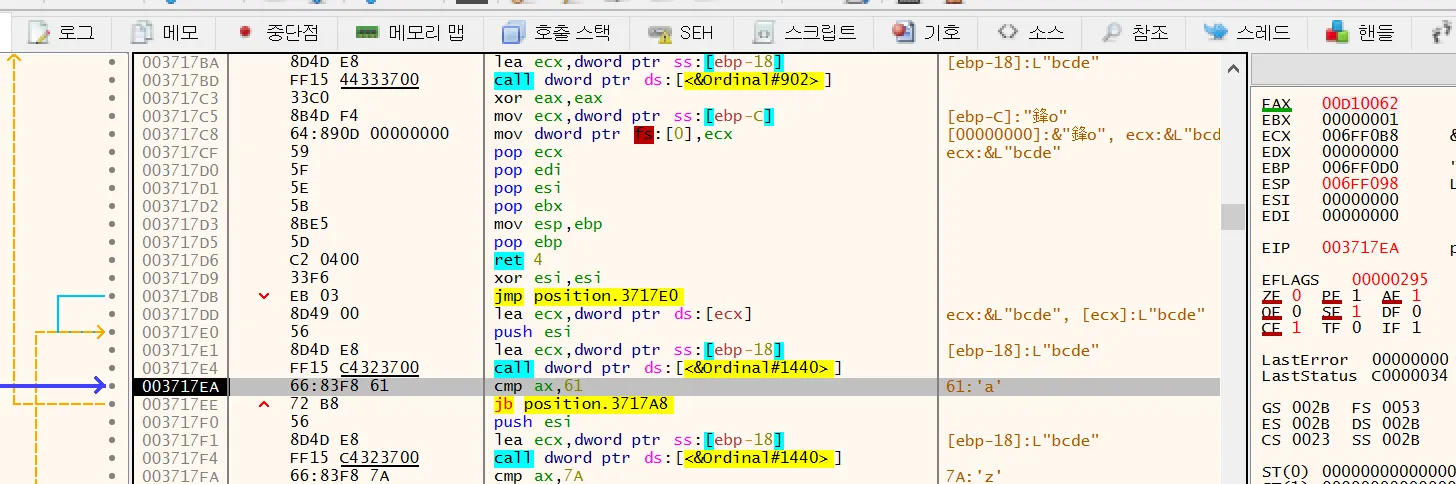
Task: Switch to the 기호 symbols tab
Action: point(926,32)
